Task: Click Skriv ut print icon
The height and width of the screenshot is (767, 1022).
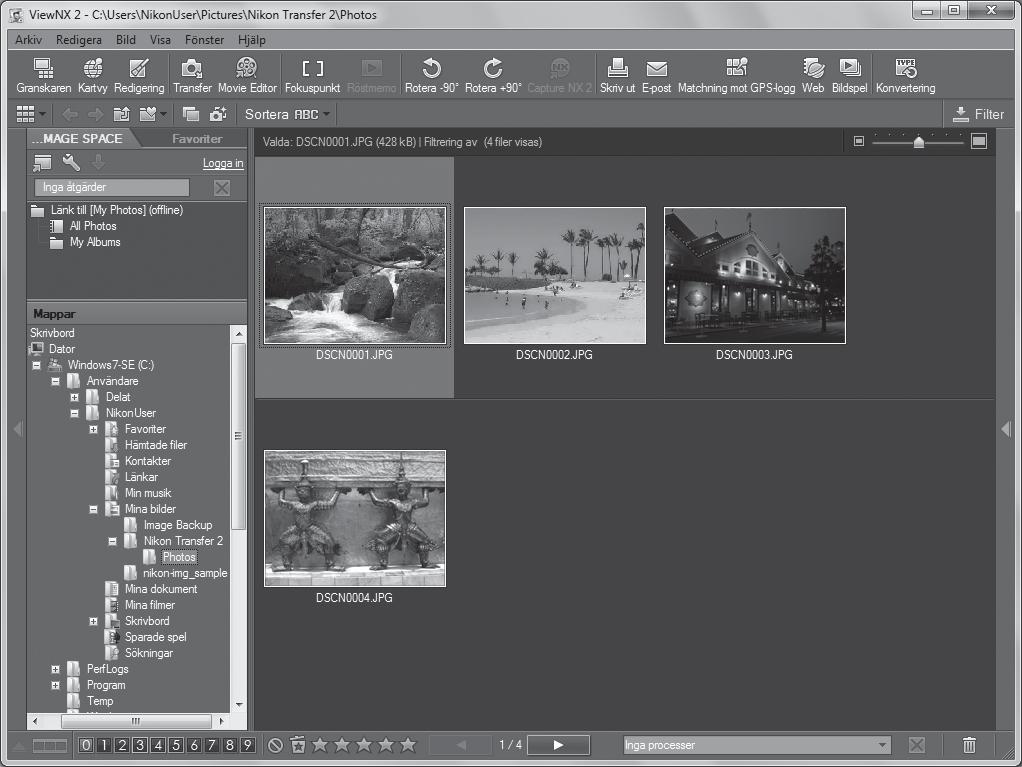Action: coord(617,76)
